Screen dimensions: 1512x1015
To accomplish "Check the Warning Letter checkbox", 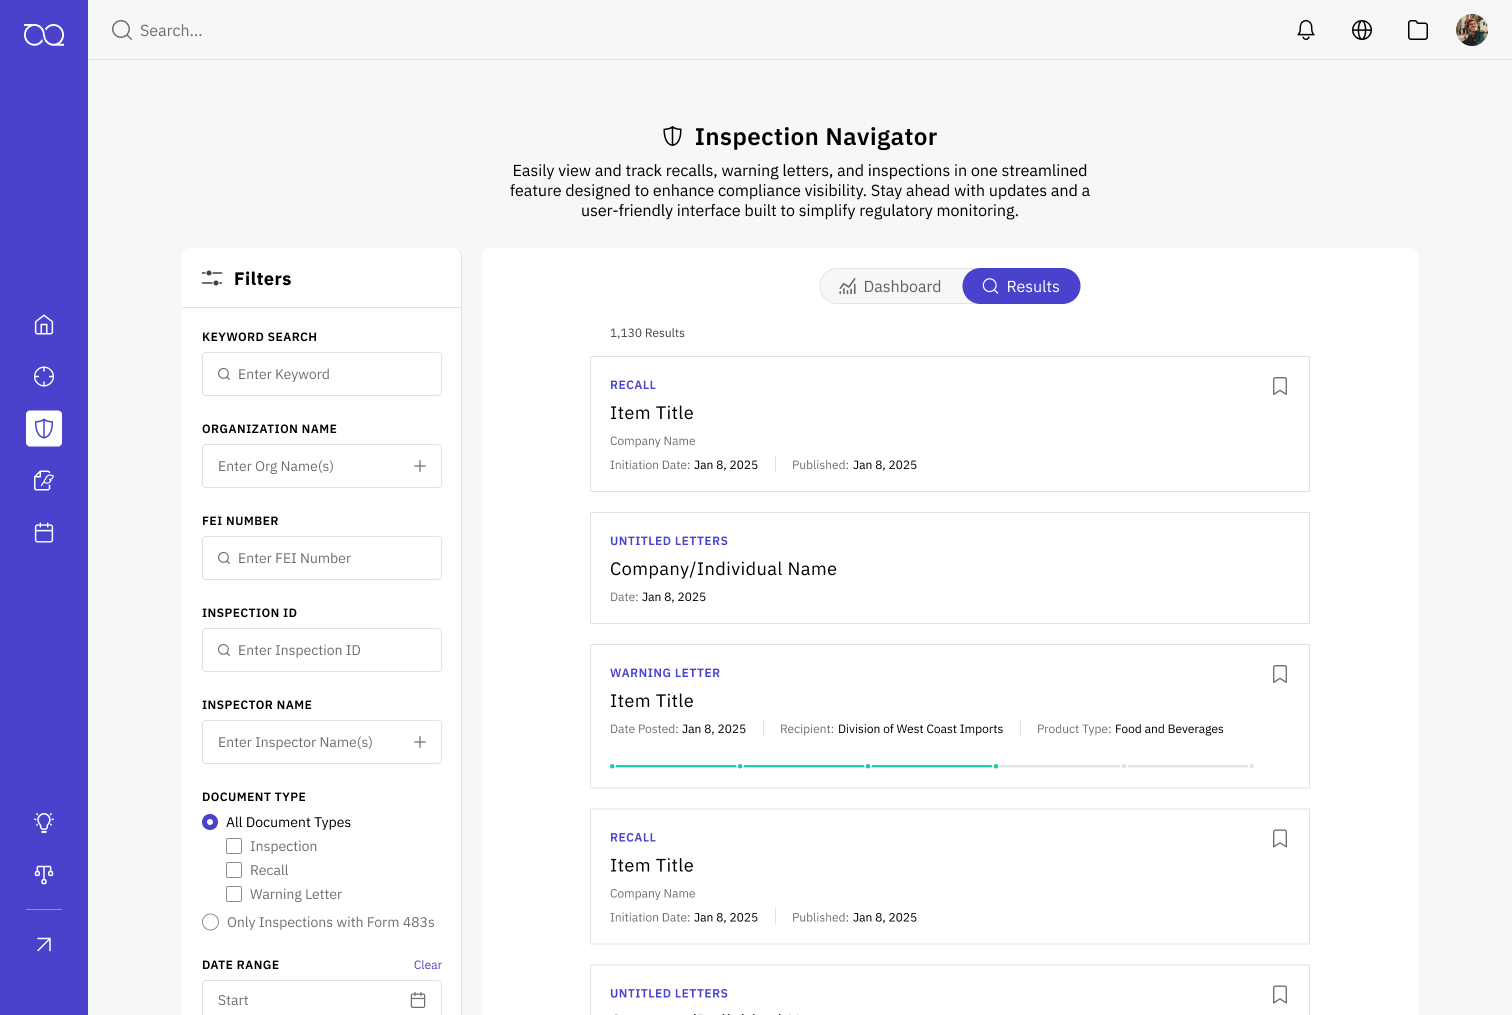I will coord(234,893).
